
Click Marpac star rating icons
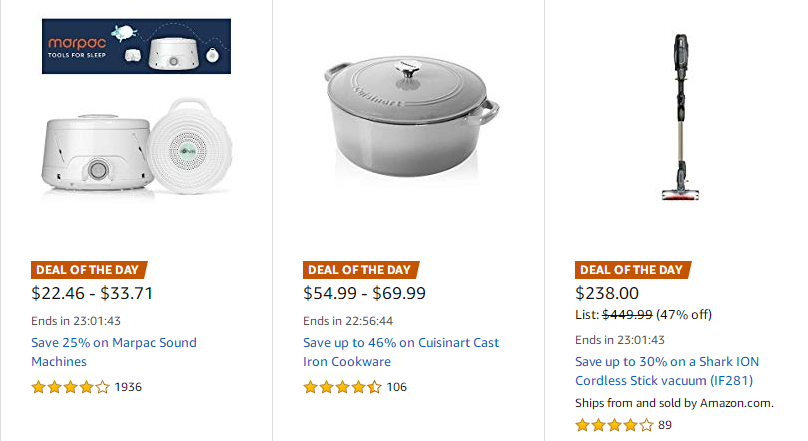click(71, 387)
